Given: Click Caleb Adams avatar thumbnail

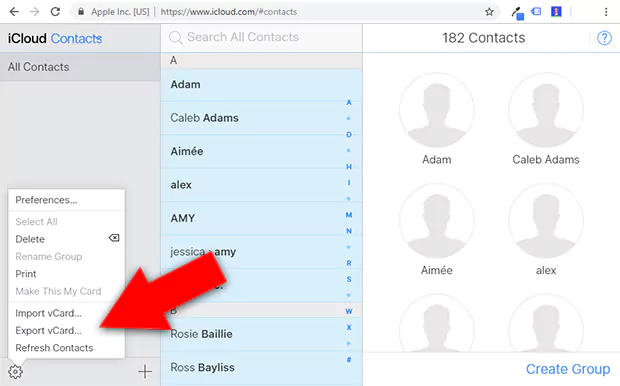Looking at the screenshot, I should coord(546,110).
